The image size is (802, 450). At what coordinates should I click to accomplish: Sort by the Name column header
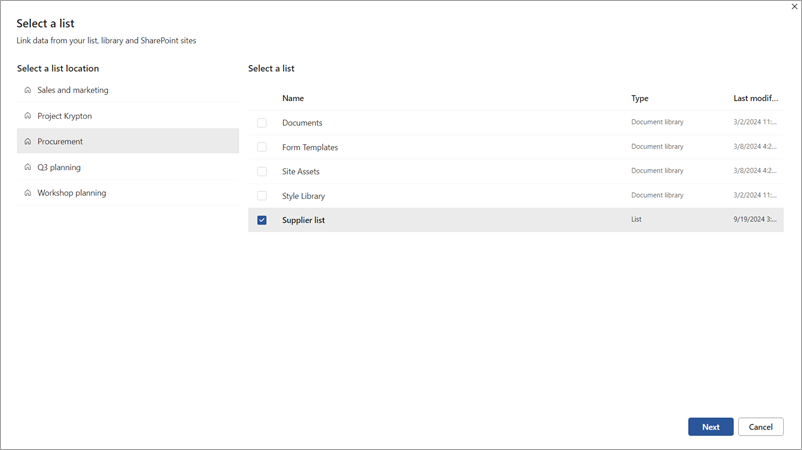tap(293, 98)
